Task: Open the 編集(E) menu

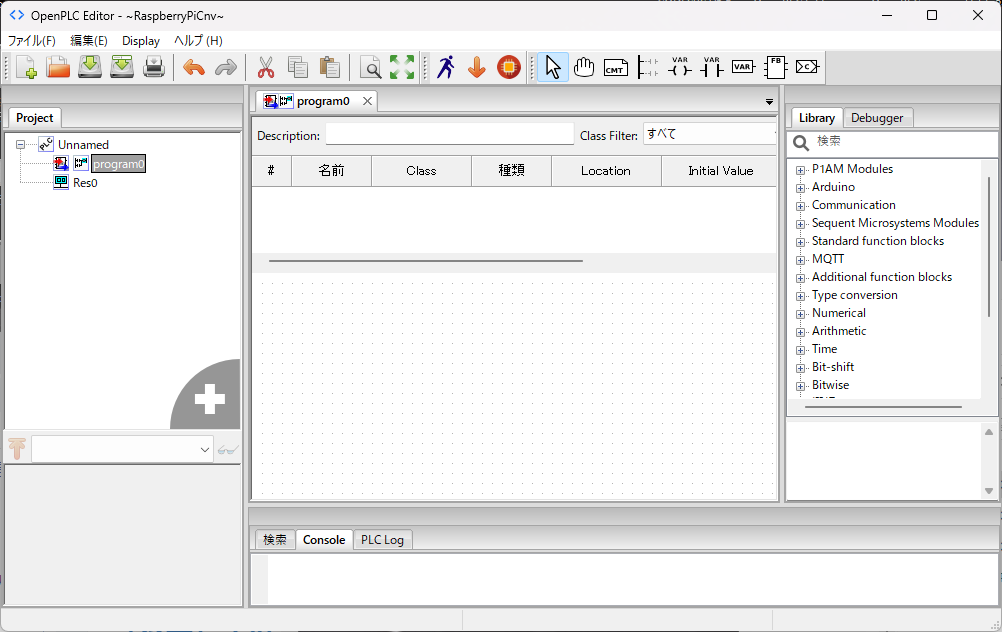Action: pos(89,41)
